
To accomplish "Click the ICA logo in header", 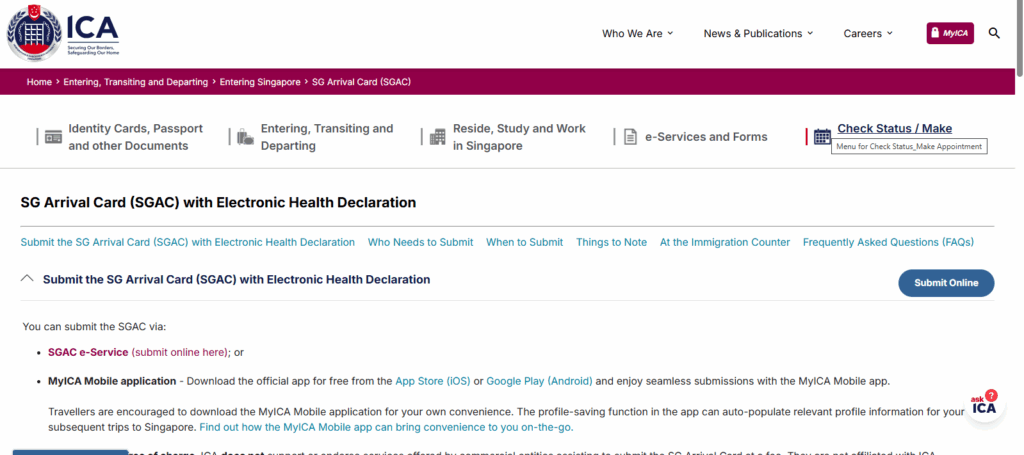I will coord(62,34).
